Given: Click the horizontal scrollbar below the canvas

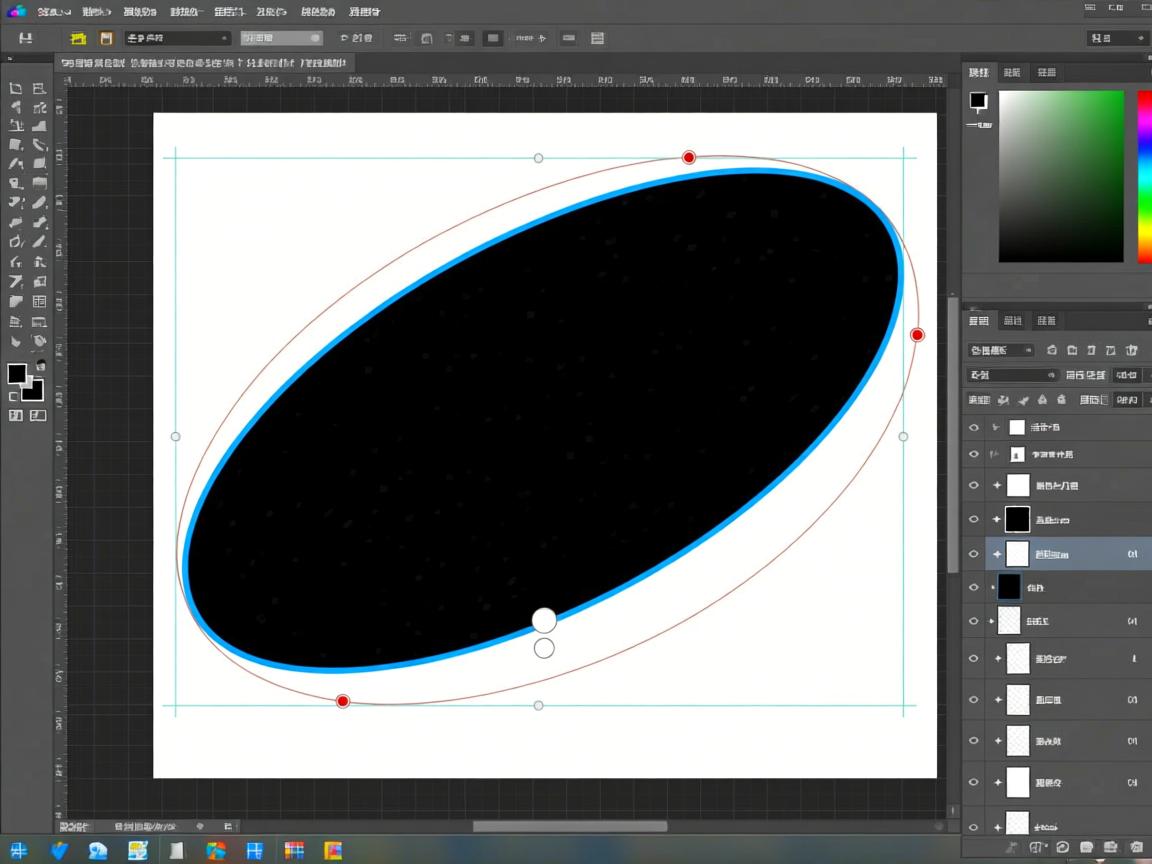Looking at the screenshot, I should point(569,826).
